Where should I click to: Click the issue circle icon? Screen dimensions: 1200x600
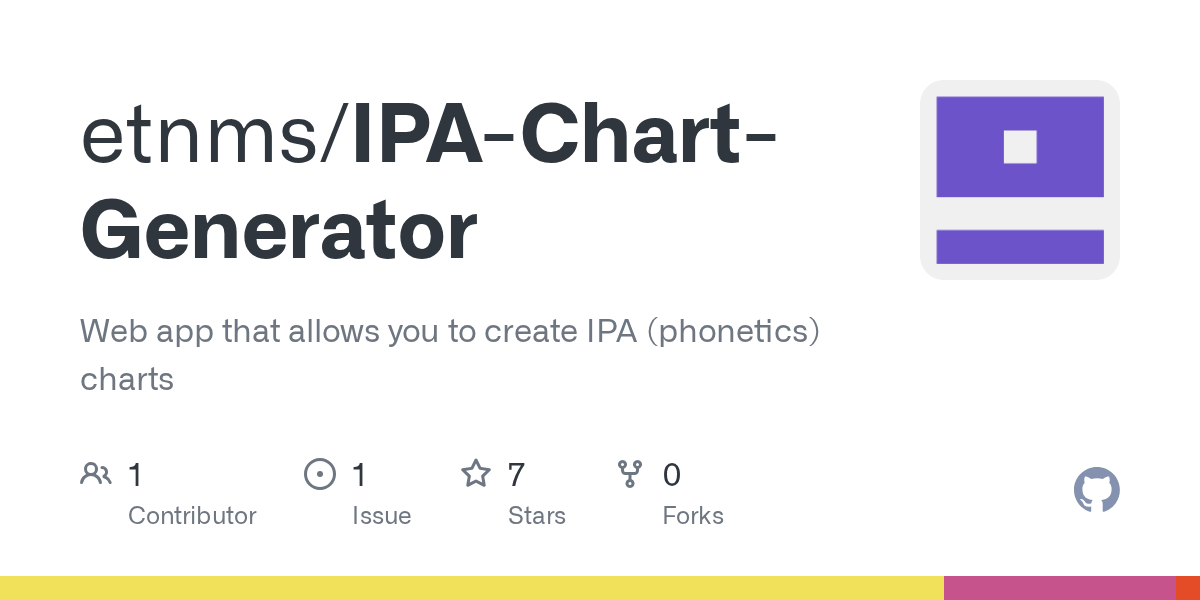pyautogui.click(x=319, y=474)
